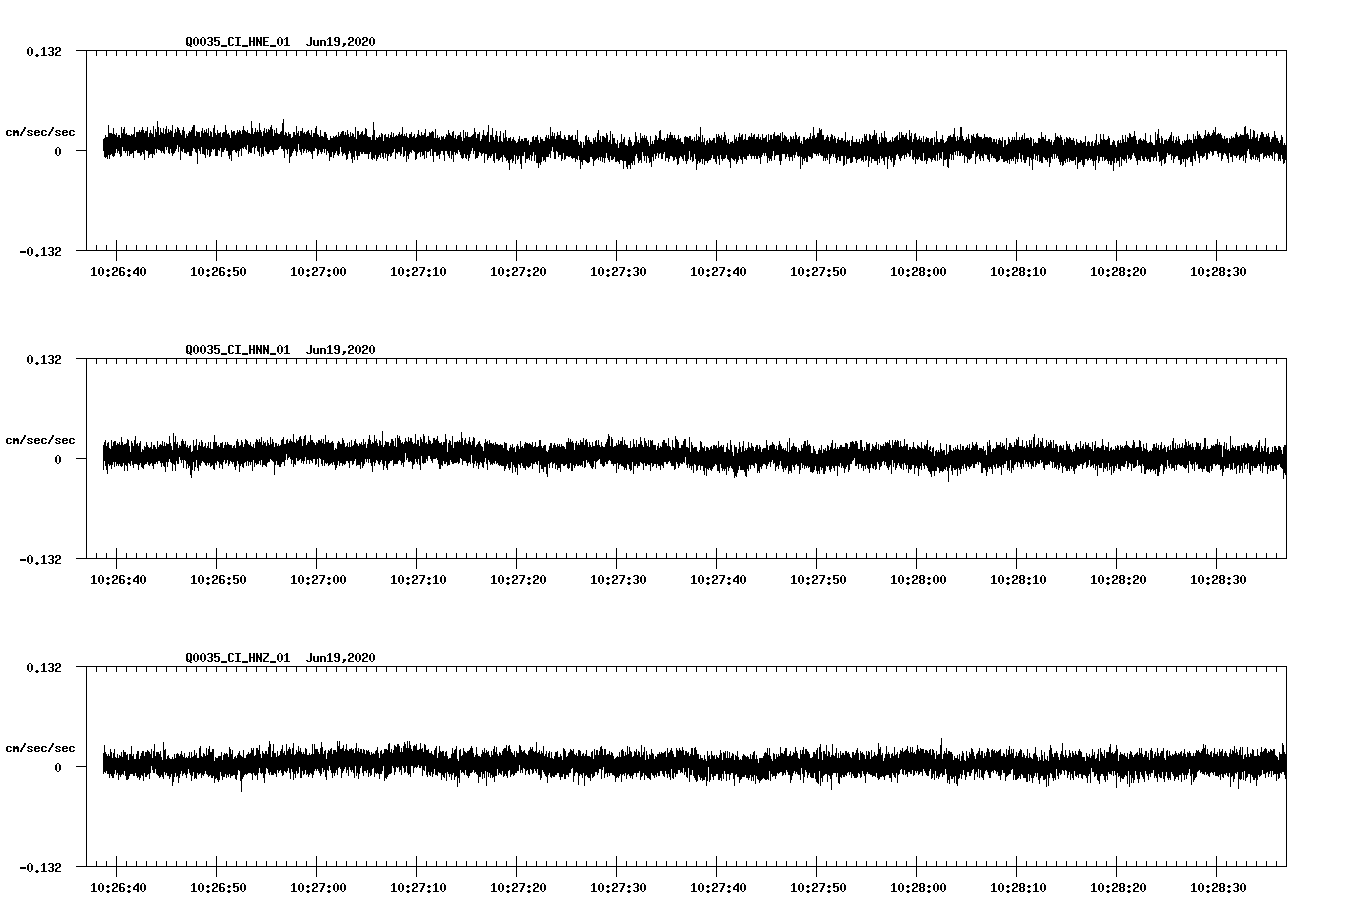Click the 10:27:40 time label on HNN axis

coord(718,580)
